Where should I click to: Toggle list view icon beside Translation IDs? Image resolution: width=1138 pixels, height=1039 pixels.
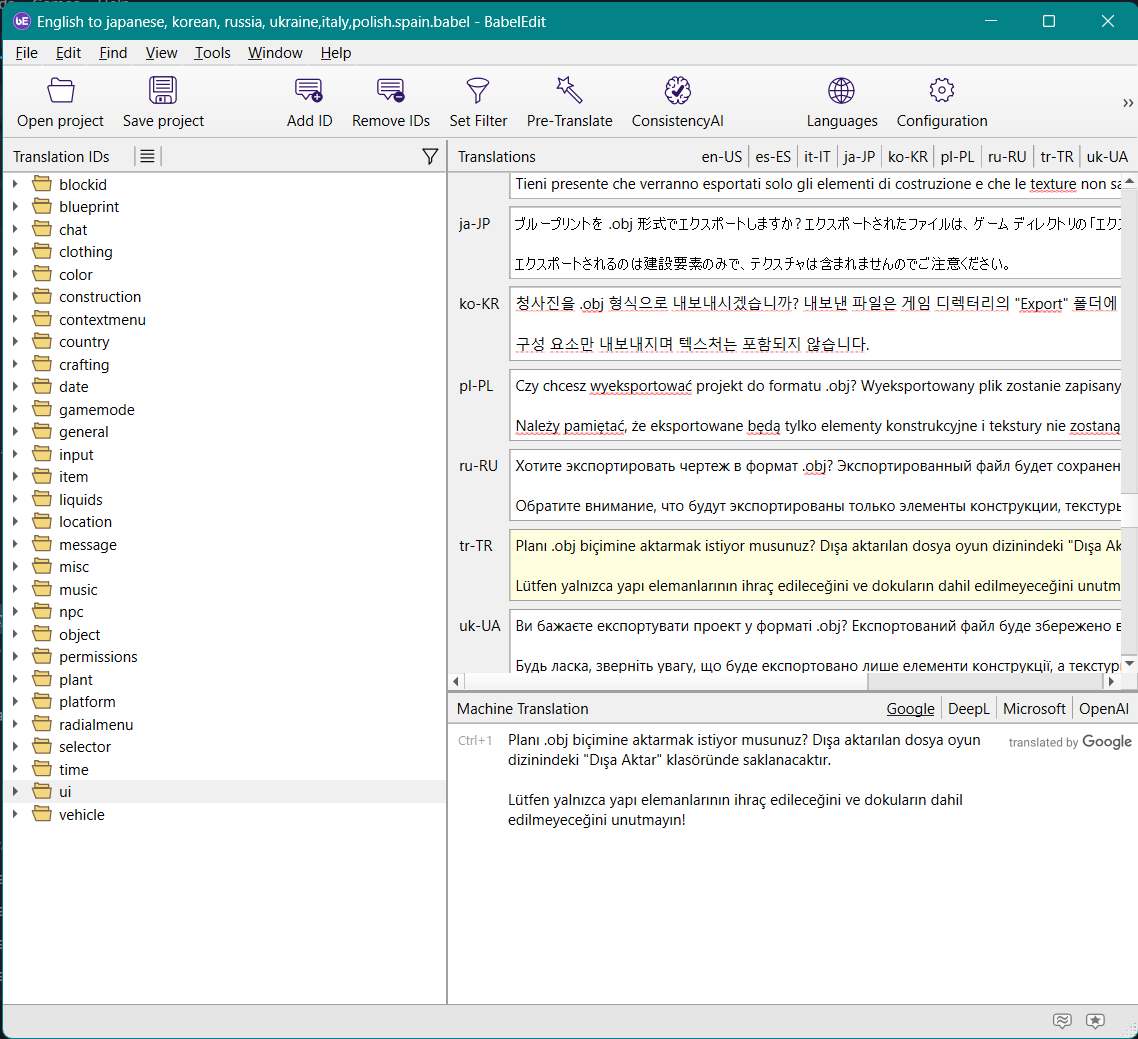click(x=147, y=156)
